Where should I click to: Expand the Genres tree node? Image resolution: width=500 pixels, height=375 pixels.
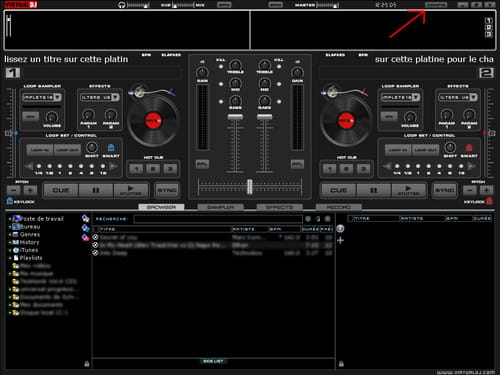tap(10, 235)
